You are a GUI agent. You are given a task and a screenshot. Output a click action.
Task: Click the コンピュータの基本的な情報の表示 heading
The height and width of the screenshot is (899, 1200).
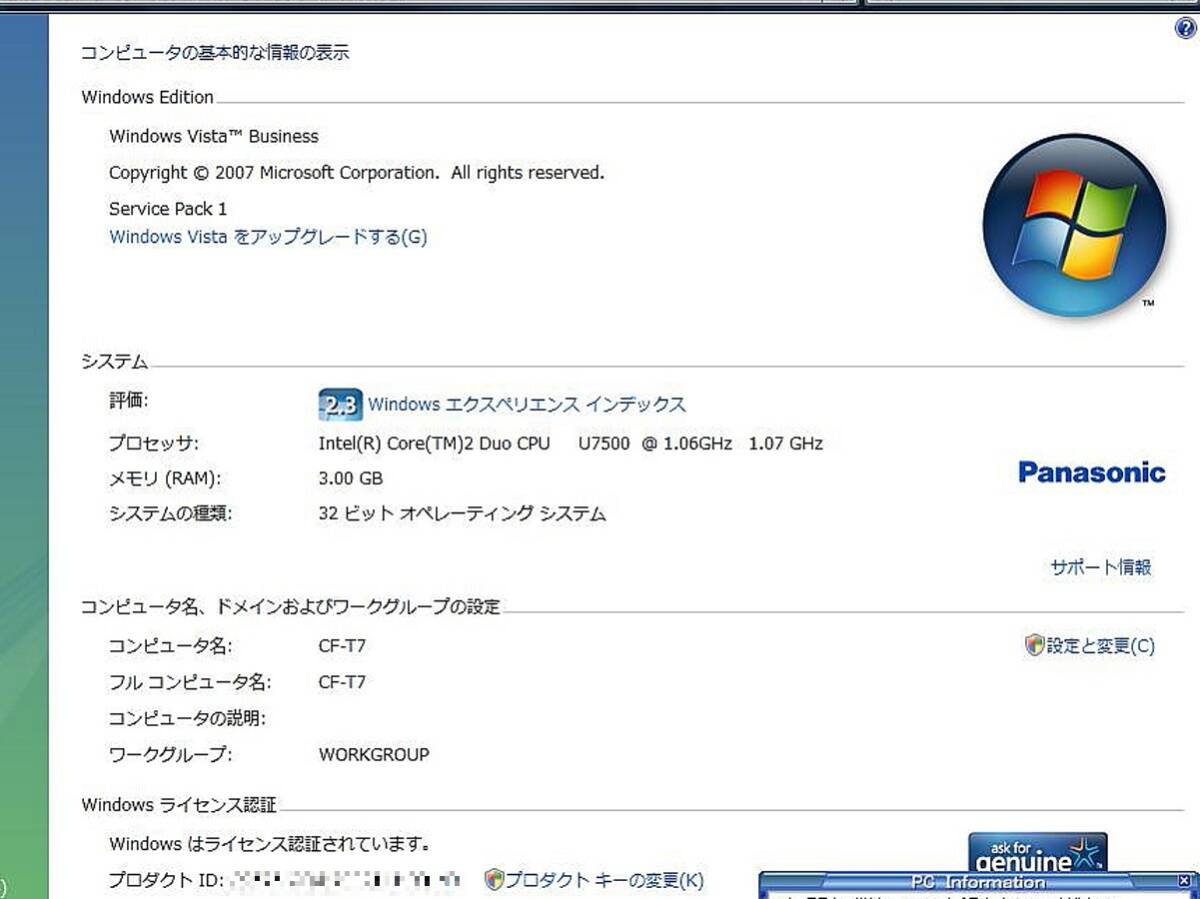tap(215, 53)
